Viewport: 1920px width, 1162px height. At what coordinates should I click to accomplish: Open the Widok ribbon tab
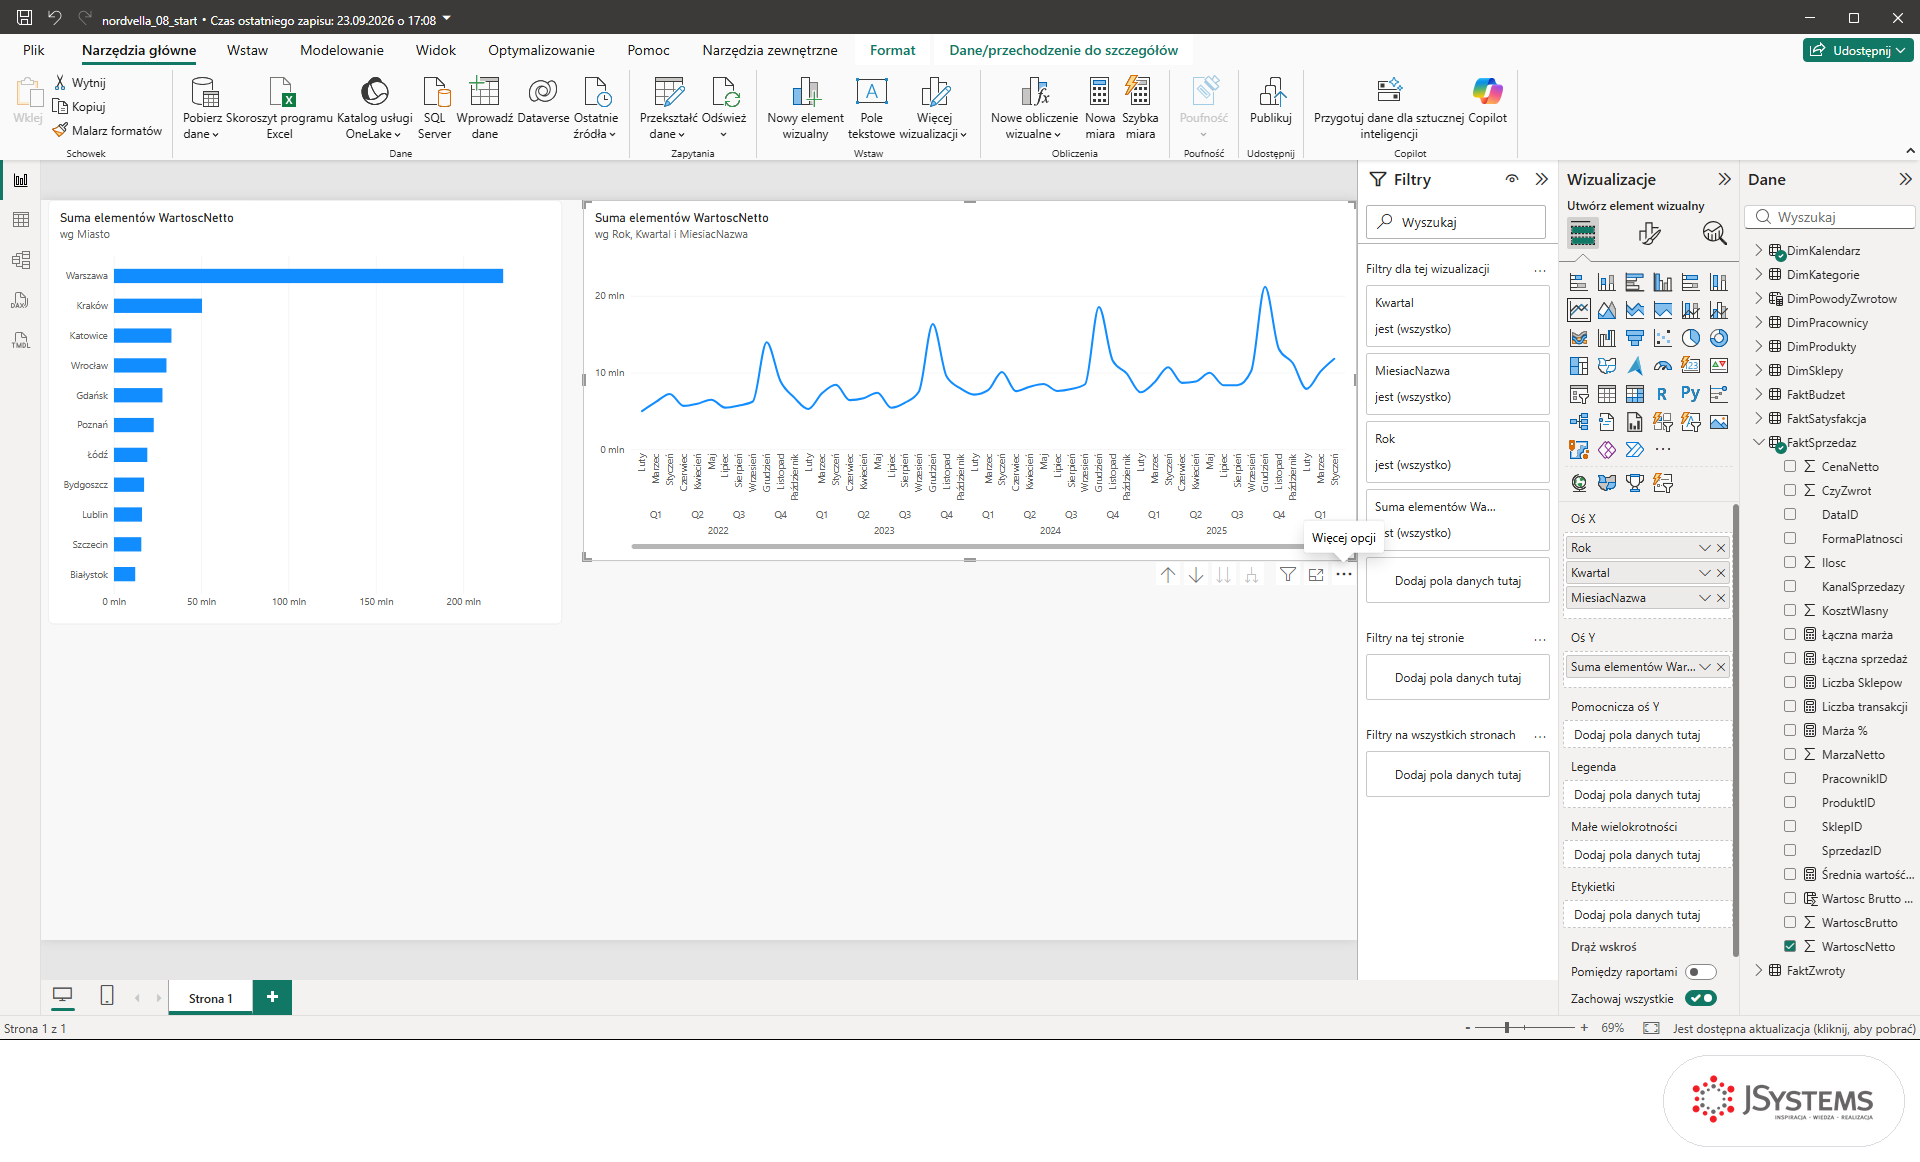[436, 50]
